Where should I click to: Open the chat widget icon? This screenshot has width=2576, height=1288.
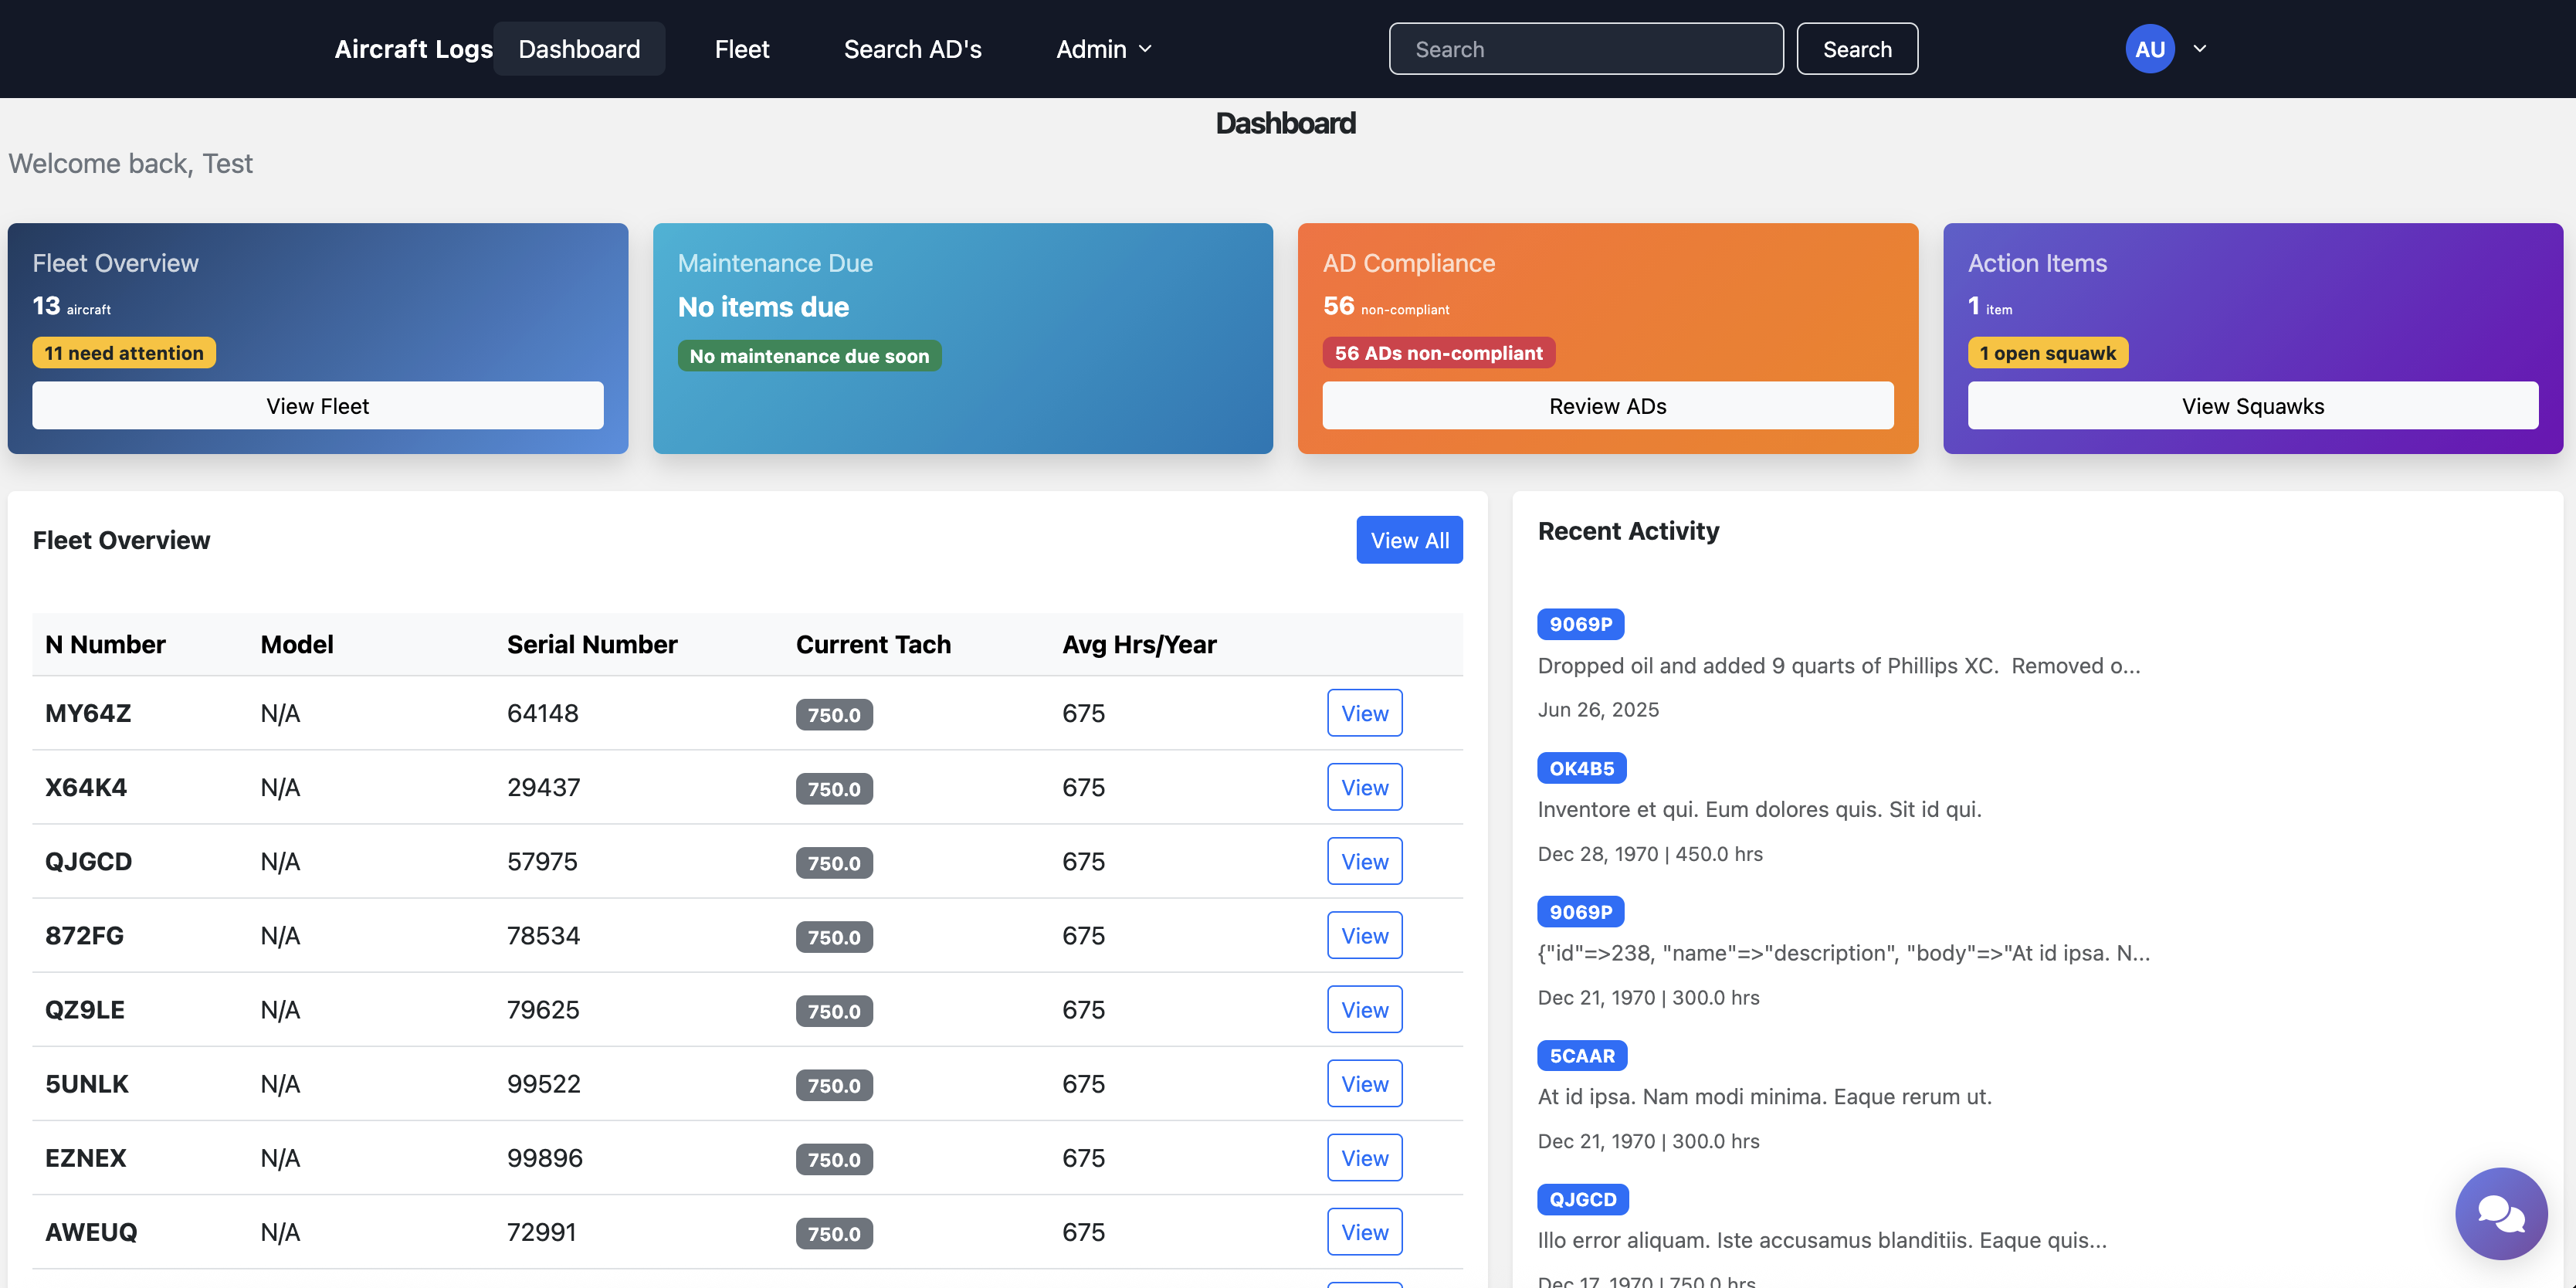click(2501, 1213)
